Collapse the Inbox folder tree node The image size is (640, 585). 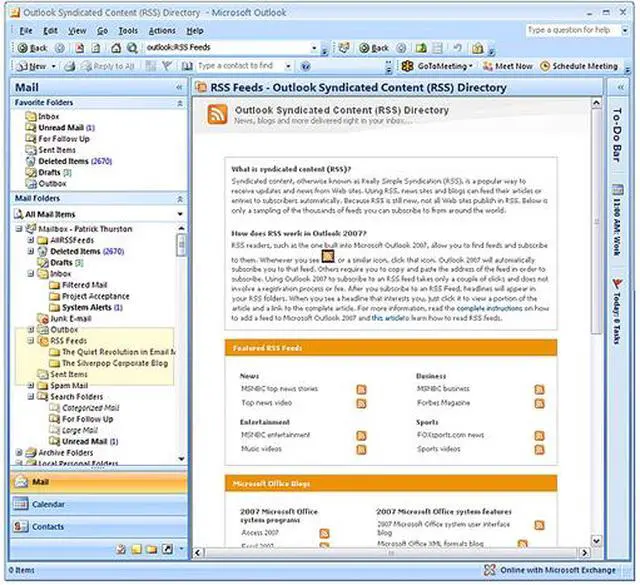pyautogui.click(x=31, y=274)
